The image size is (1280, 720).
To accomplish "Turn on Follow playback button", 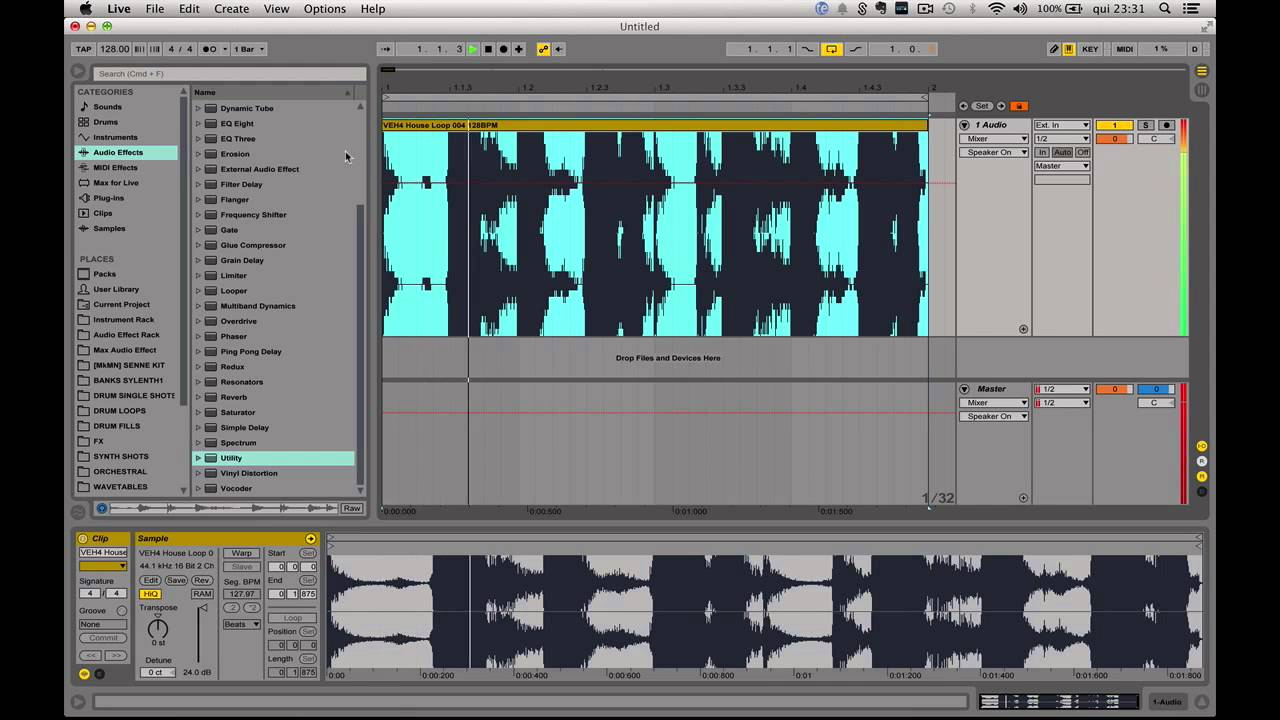I will (385, 49).
